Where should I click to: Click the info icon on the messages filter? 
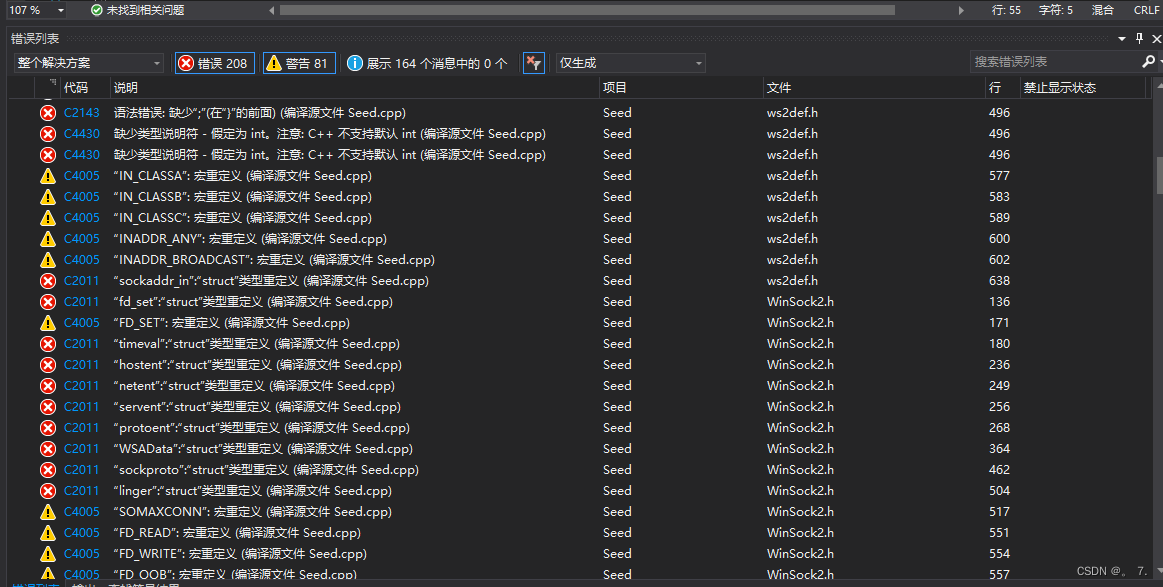pyautogui.click(x=356, y=62)
